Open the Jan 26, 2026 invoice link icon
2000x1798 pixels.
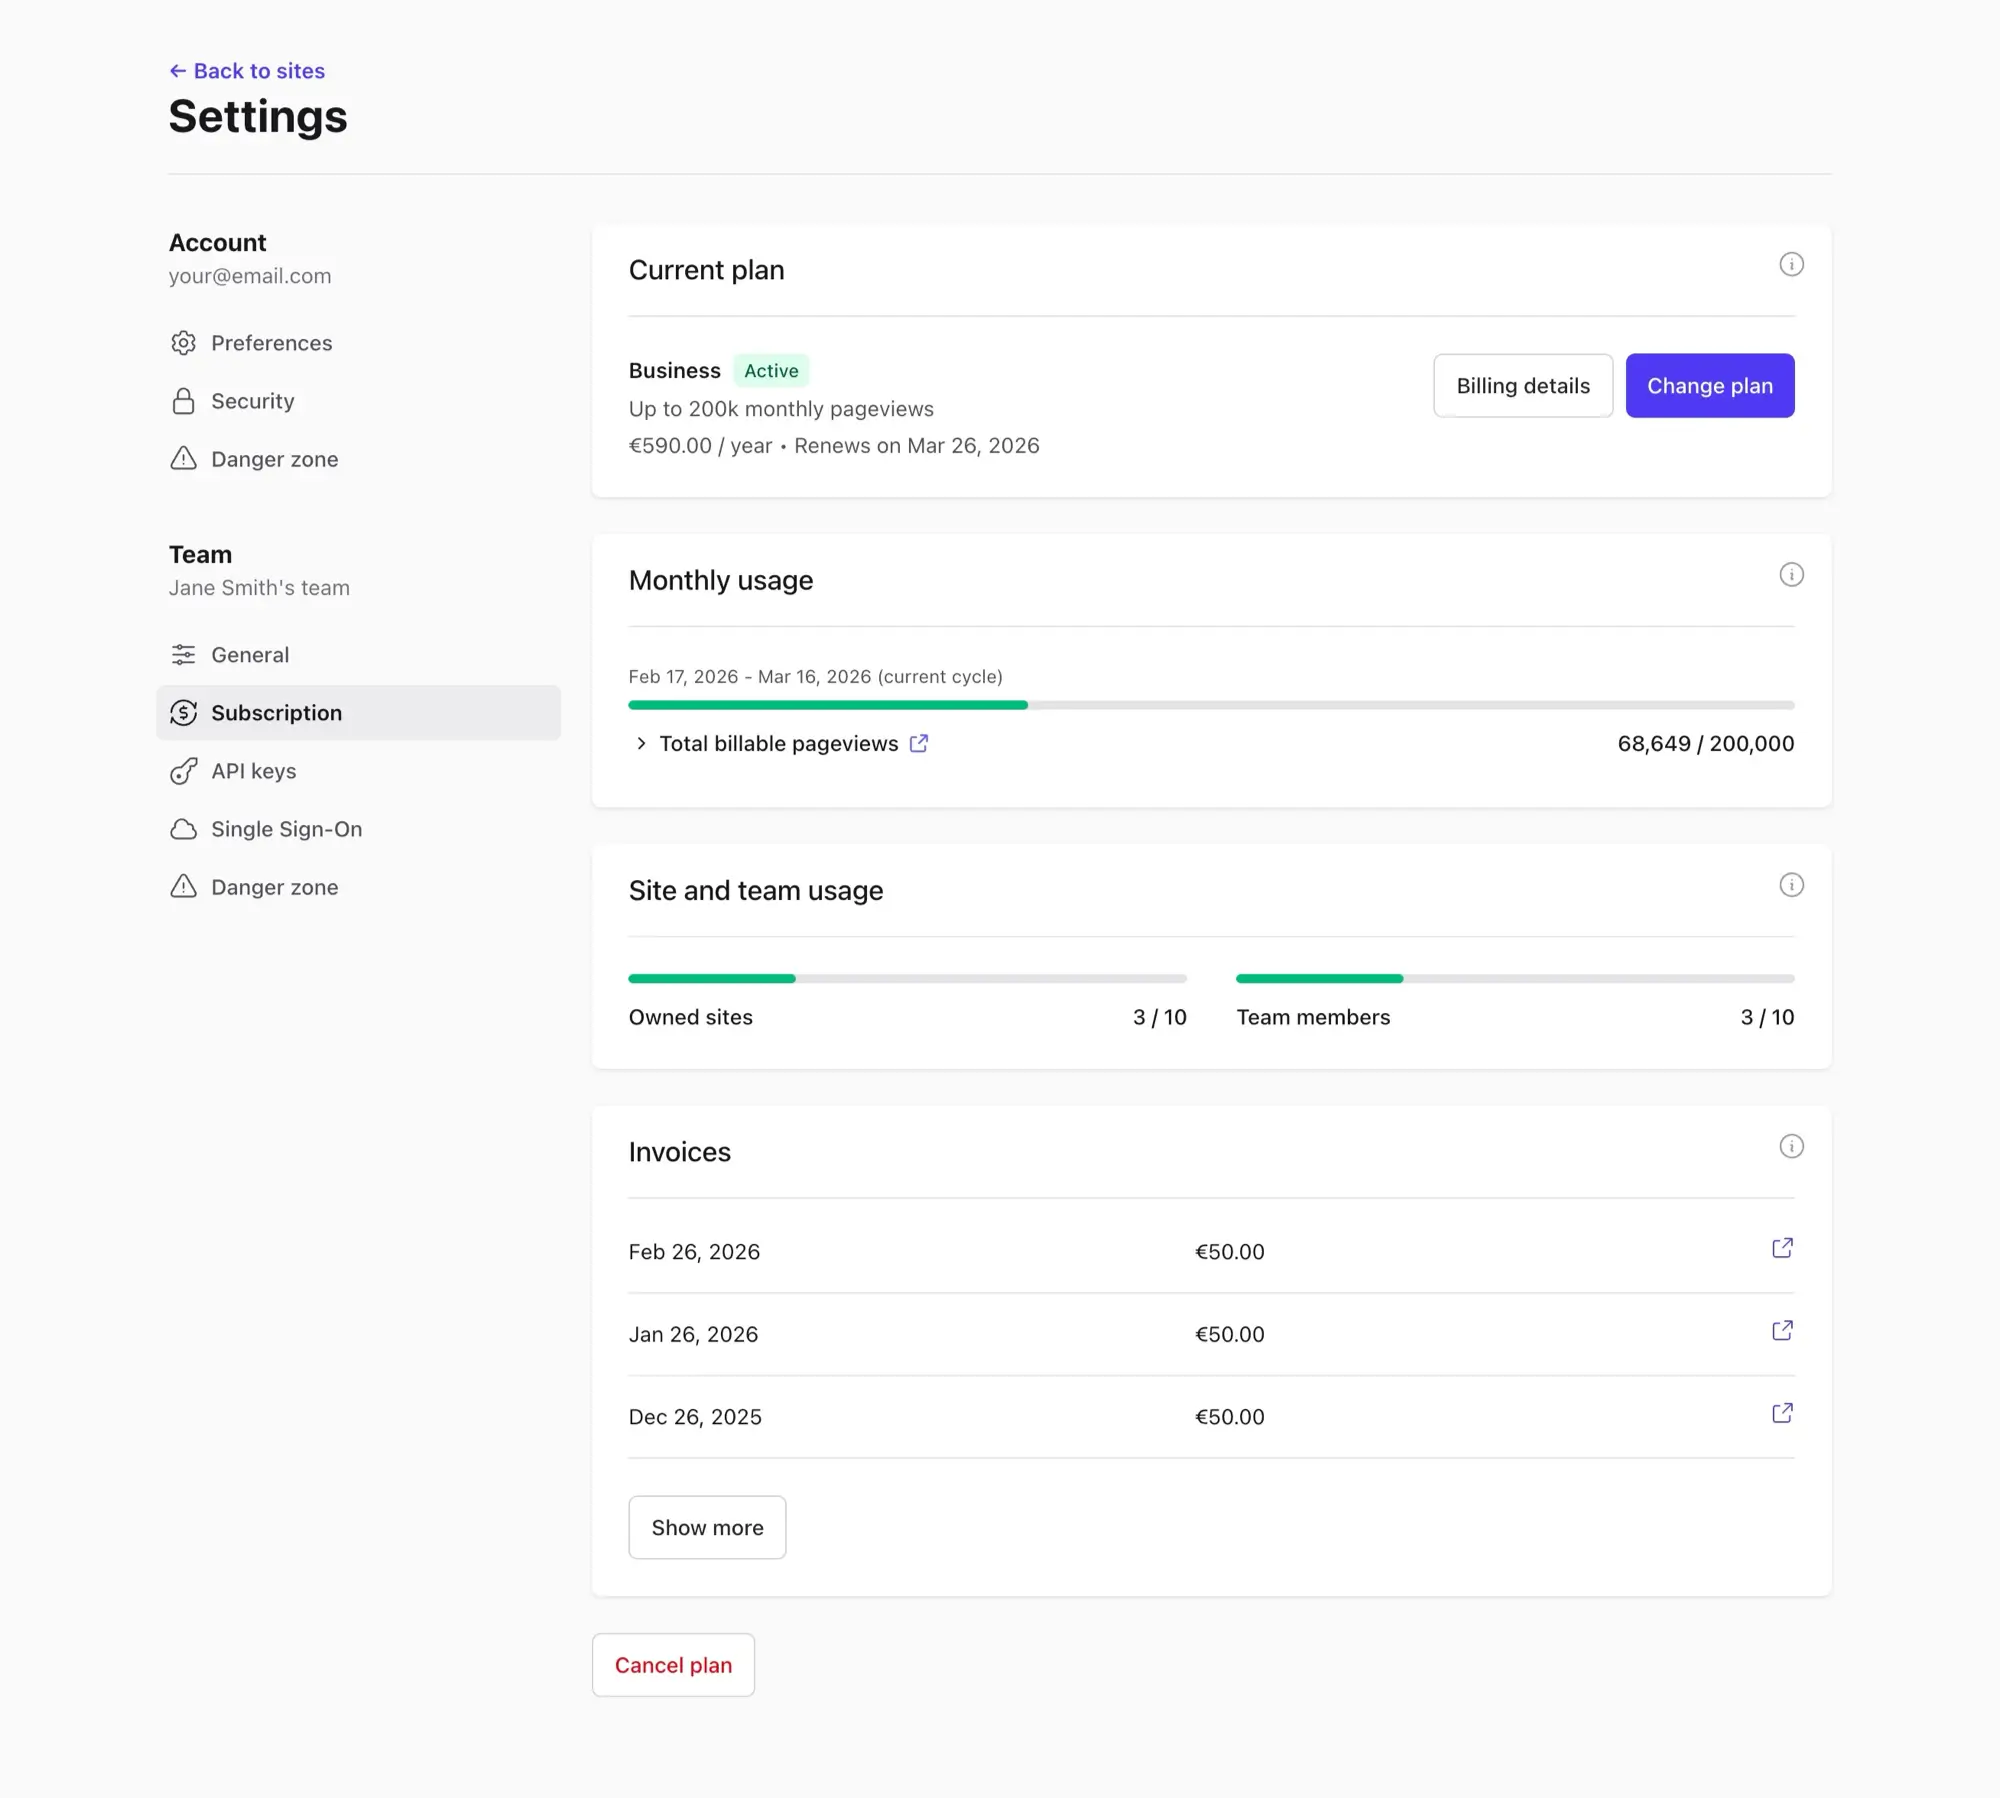(x=1782, y=1330)
